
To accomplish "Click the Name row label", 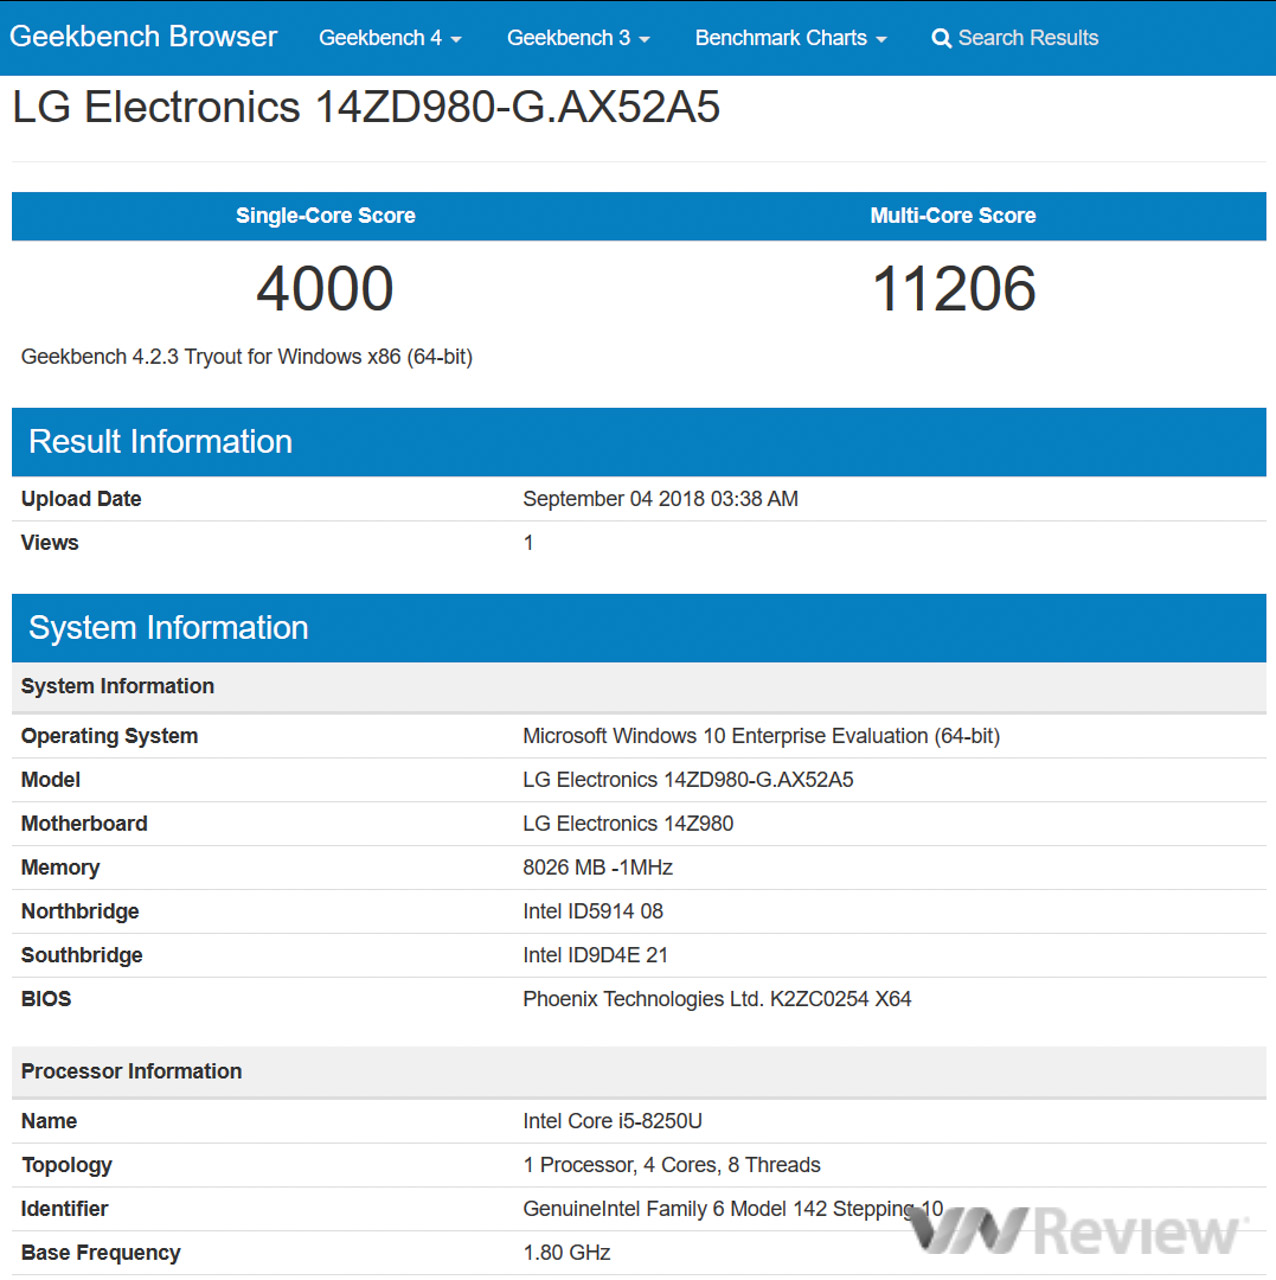I will point(49,1121).
